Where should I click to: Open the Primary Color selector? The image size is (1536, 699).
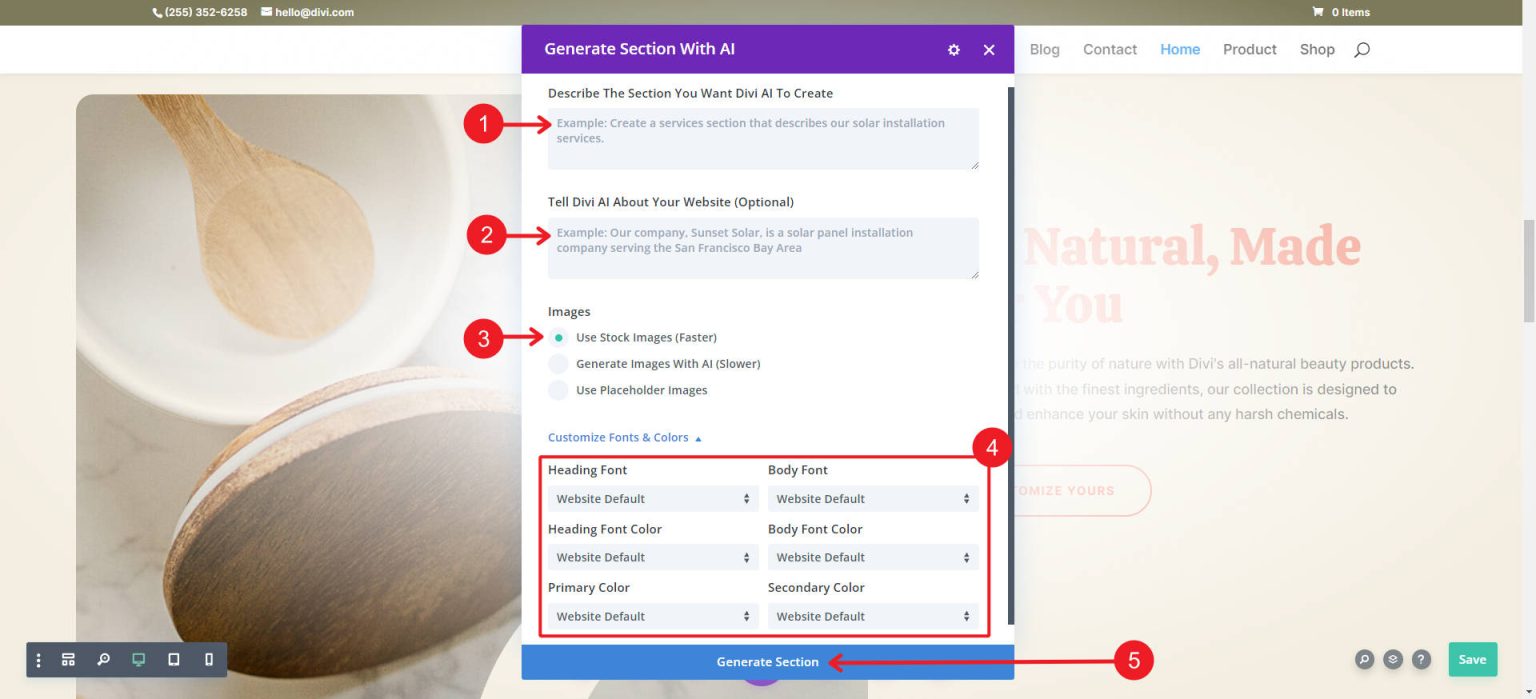click(x=652, y=616)
